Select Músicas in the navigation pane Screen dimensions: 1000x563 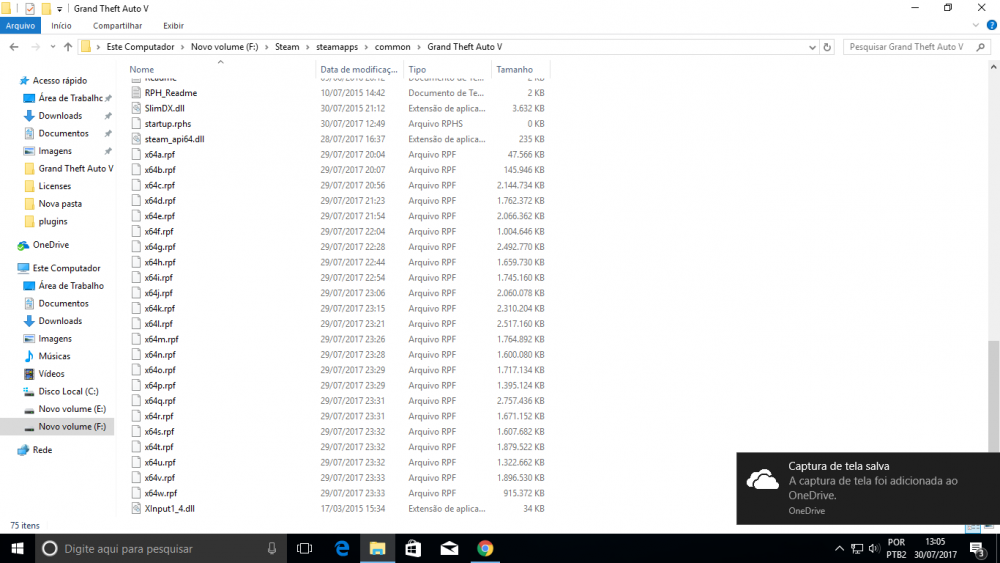click(54, 356)
